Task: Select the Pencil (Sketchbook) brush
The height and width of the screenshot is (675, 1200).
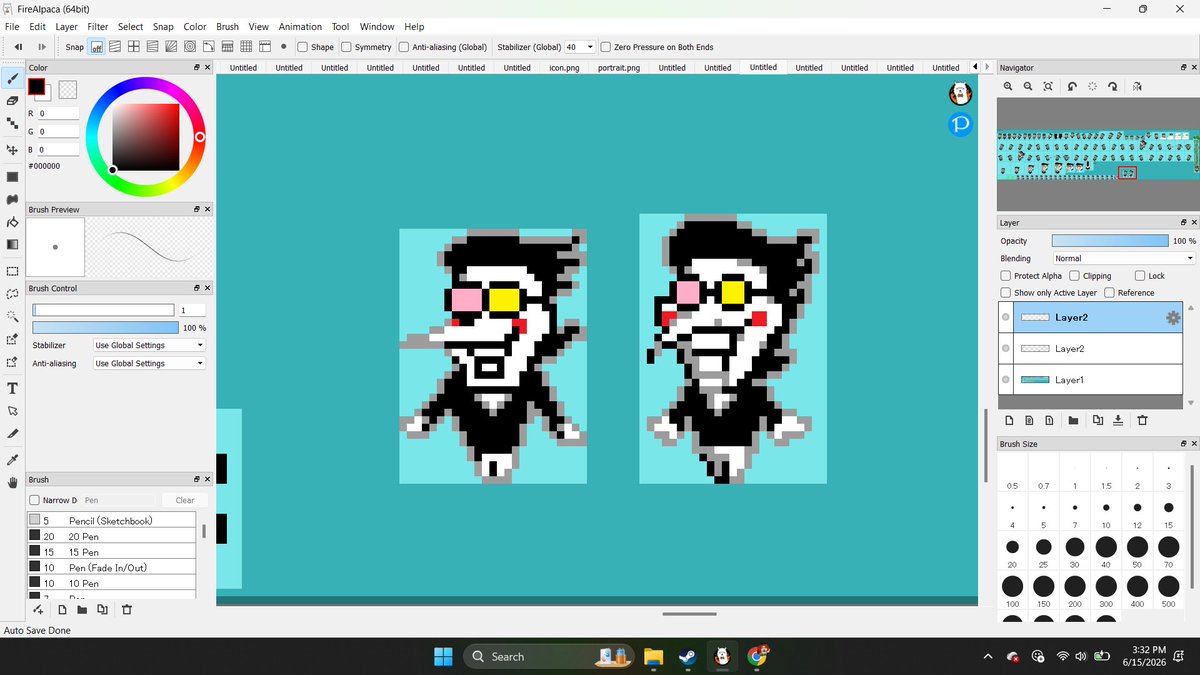Action: pyautogui.click(x=111, y=521)
